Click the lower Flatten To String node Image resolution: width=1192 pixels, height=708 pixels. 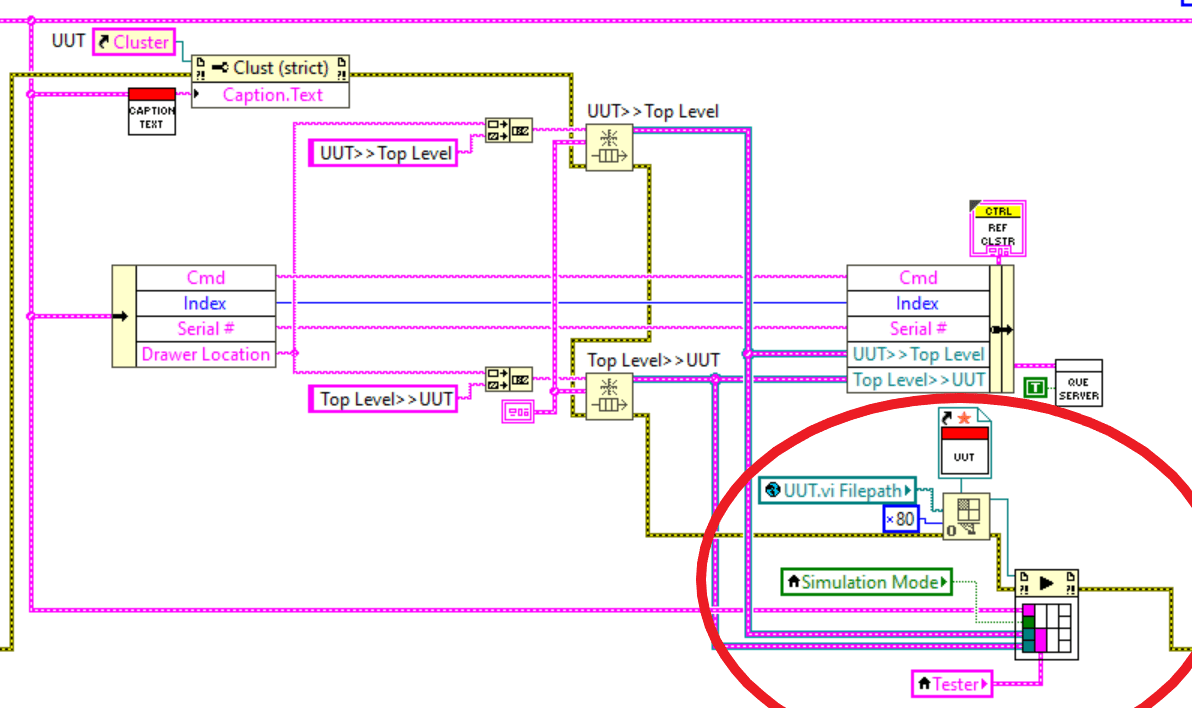511,379
